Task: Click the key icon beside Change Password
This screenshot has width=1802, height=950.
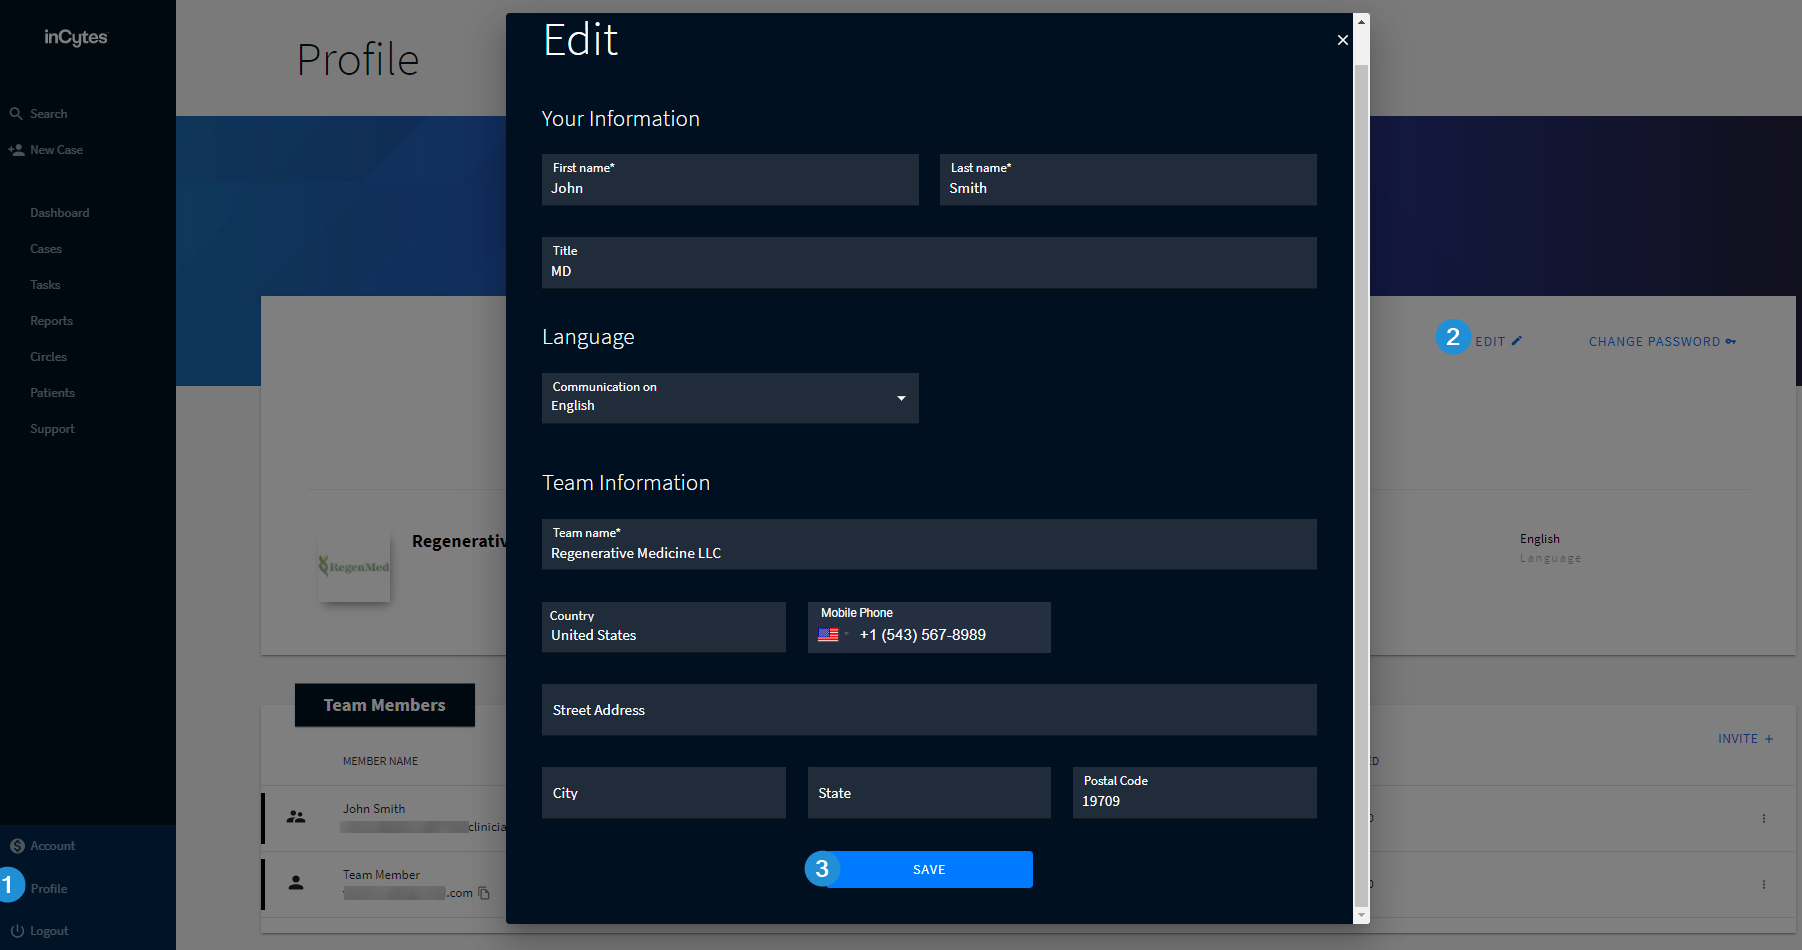Action: 1731,342
